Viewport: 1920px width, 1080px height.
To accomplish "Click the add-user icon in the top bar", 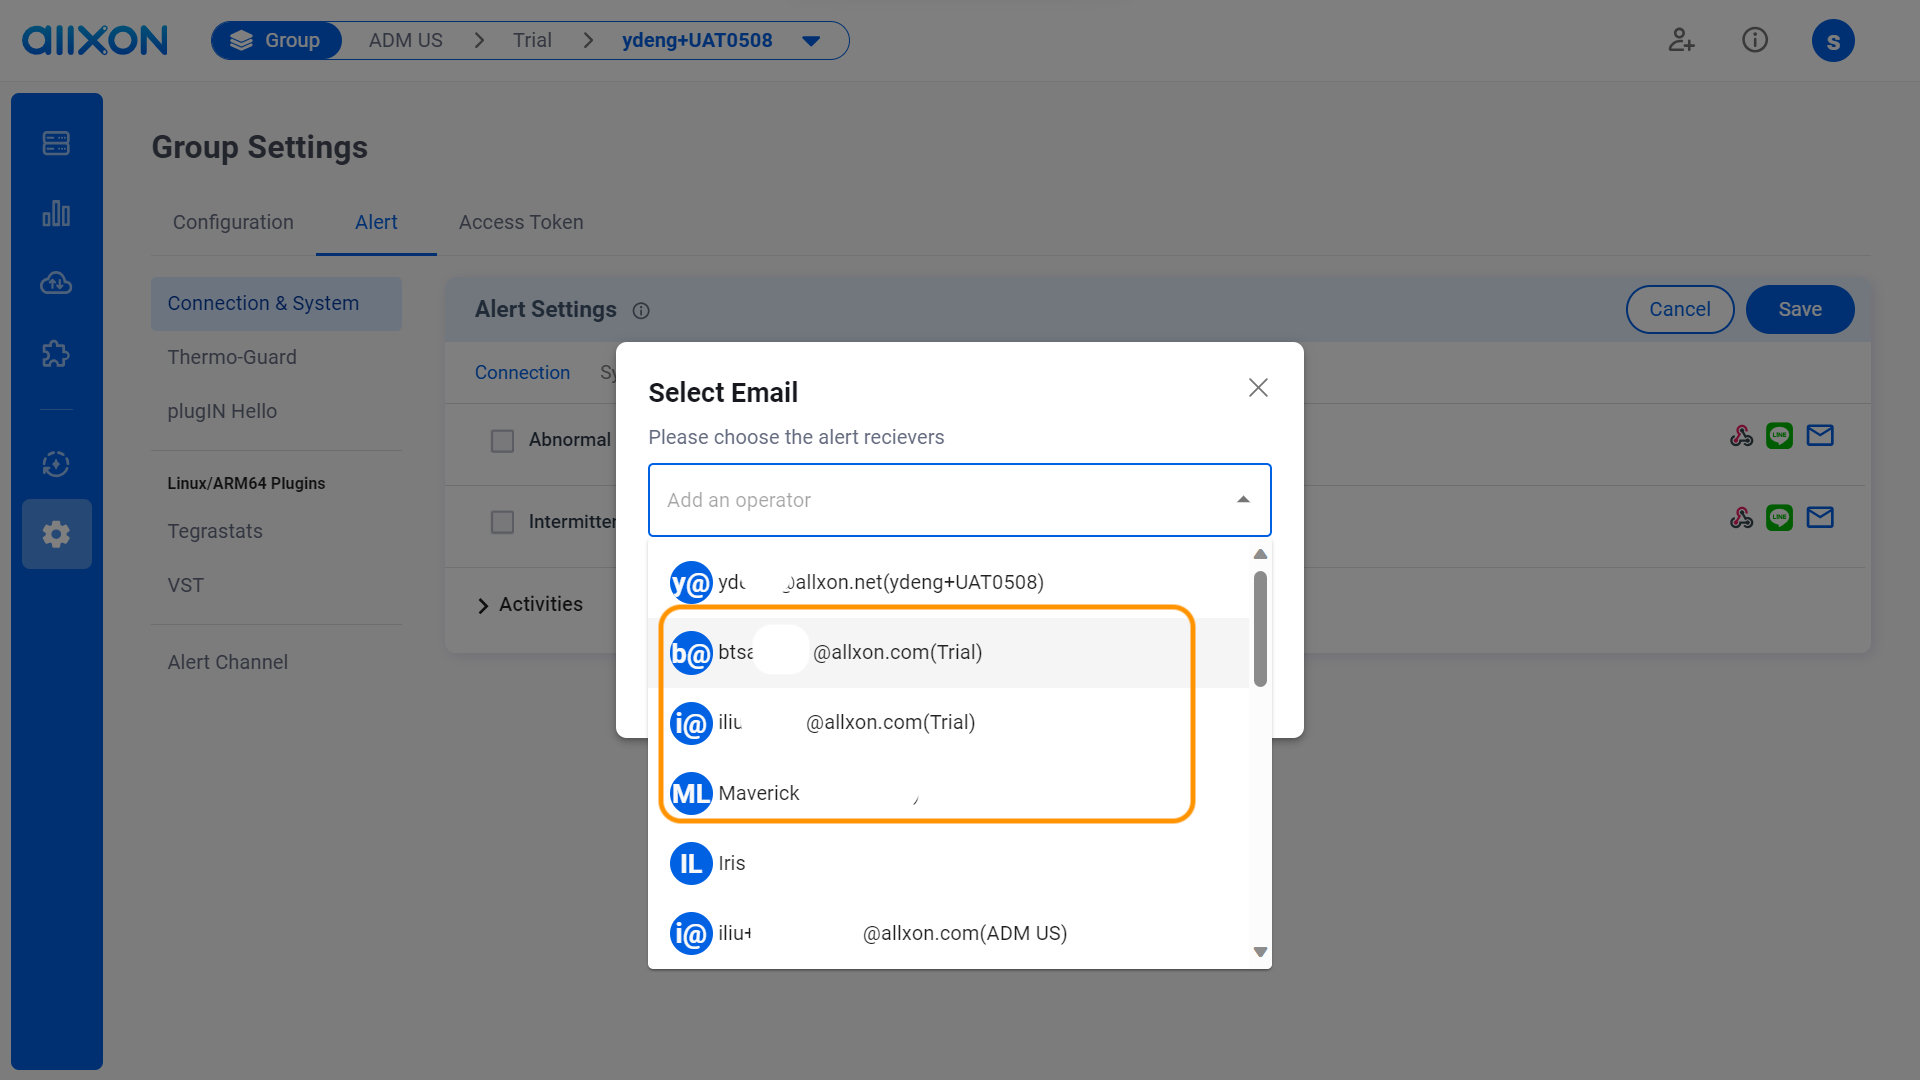I will [1681, 40].
